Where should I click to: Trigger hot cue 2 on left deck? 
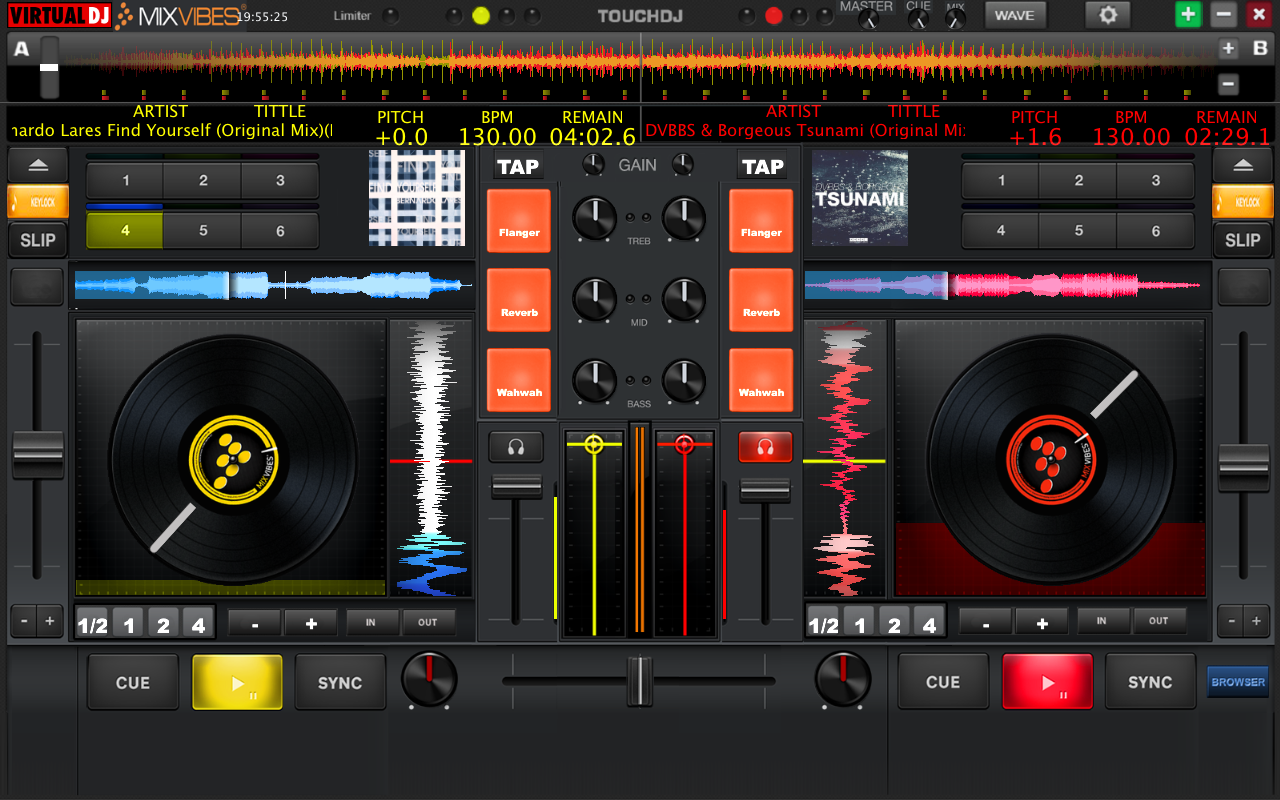tap(203, 181)
